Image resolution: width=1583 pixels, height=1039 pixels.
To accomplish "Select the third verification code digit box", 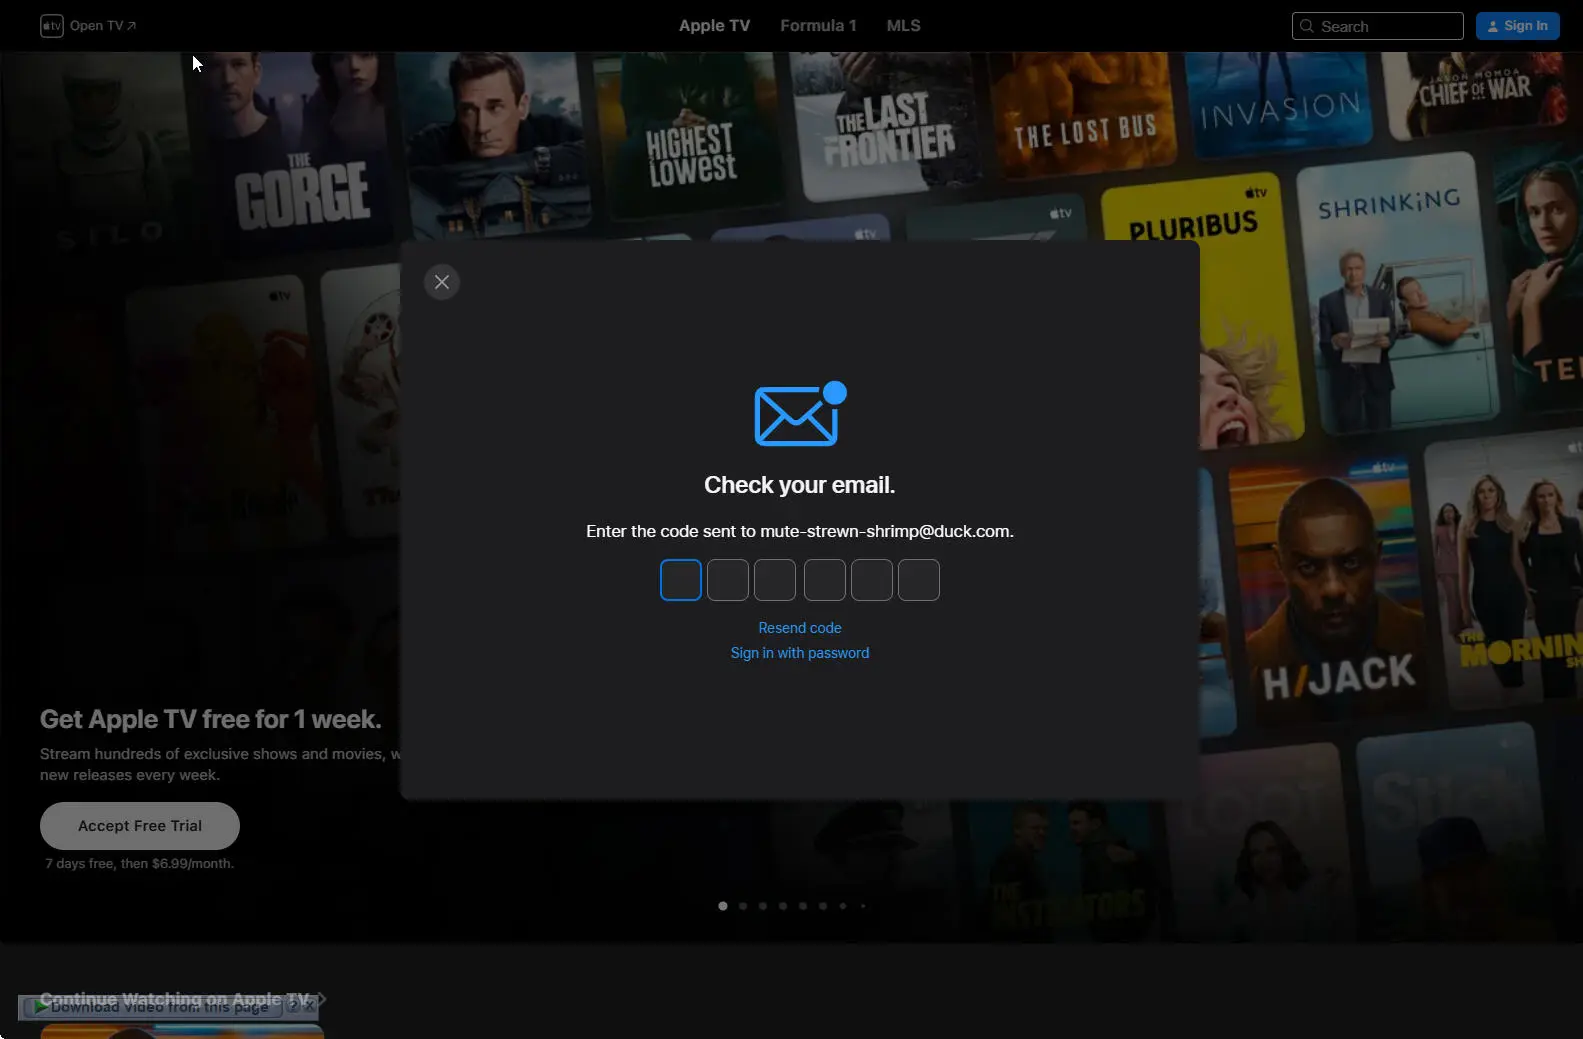I will pyautogui.click(x=775, y=580).
